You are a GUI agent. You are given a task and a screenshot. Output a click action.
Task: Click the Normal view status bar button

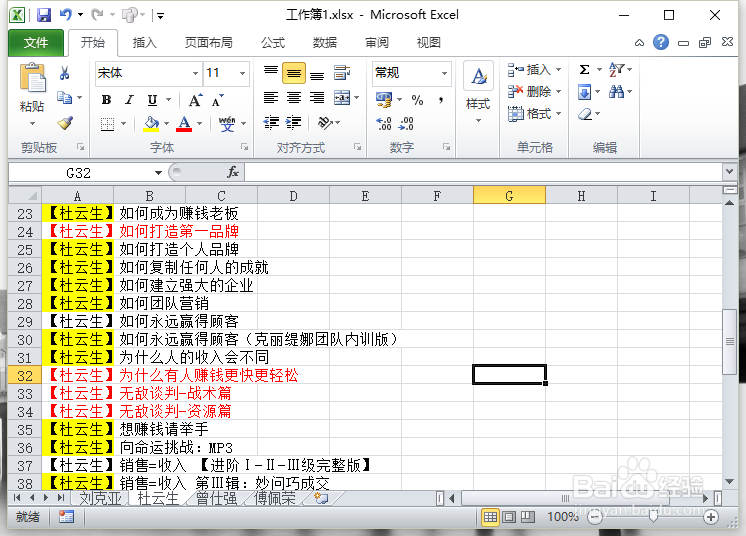pyautogui.click(x=490, y=517)
